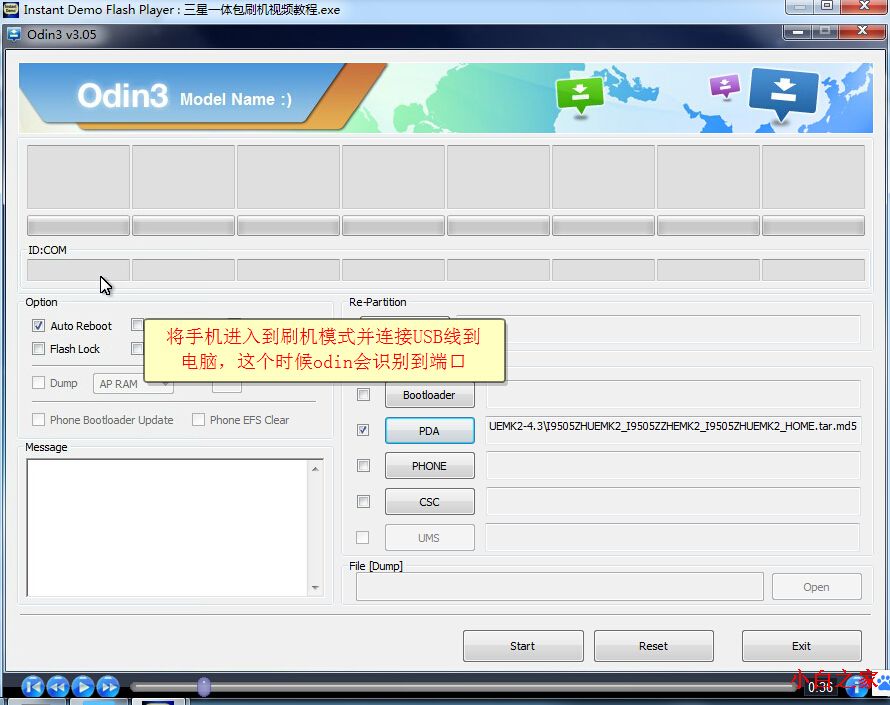The width and height of the screenshot is (890, 705).
Task: Close the Instant Demo Flash Player window
Action: [x=864, y=6]
